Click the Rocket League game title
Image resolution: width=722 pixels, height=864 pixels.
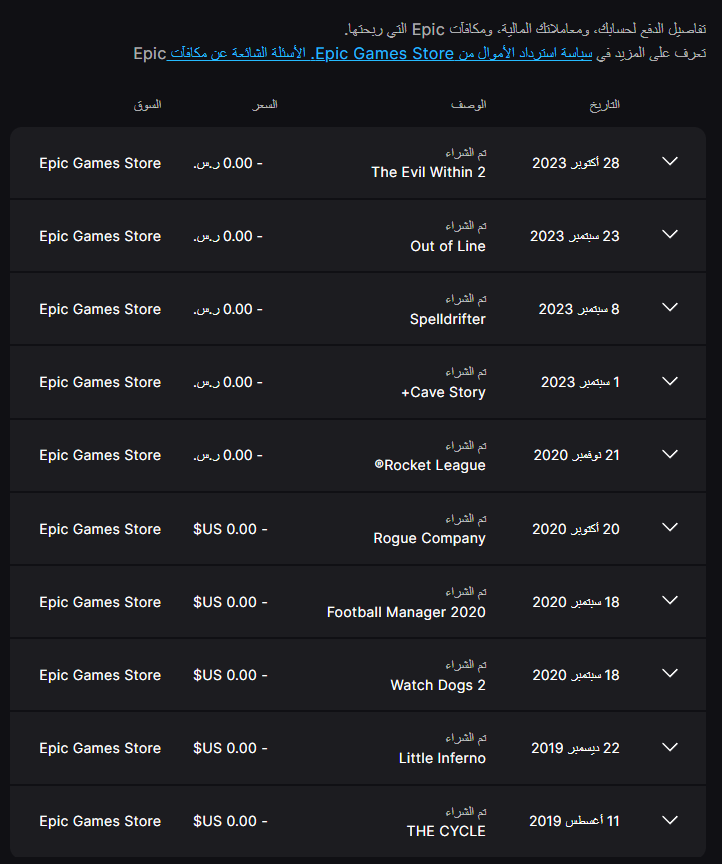429,465
